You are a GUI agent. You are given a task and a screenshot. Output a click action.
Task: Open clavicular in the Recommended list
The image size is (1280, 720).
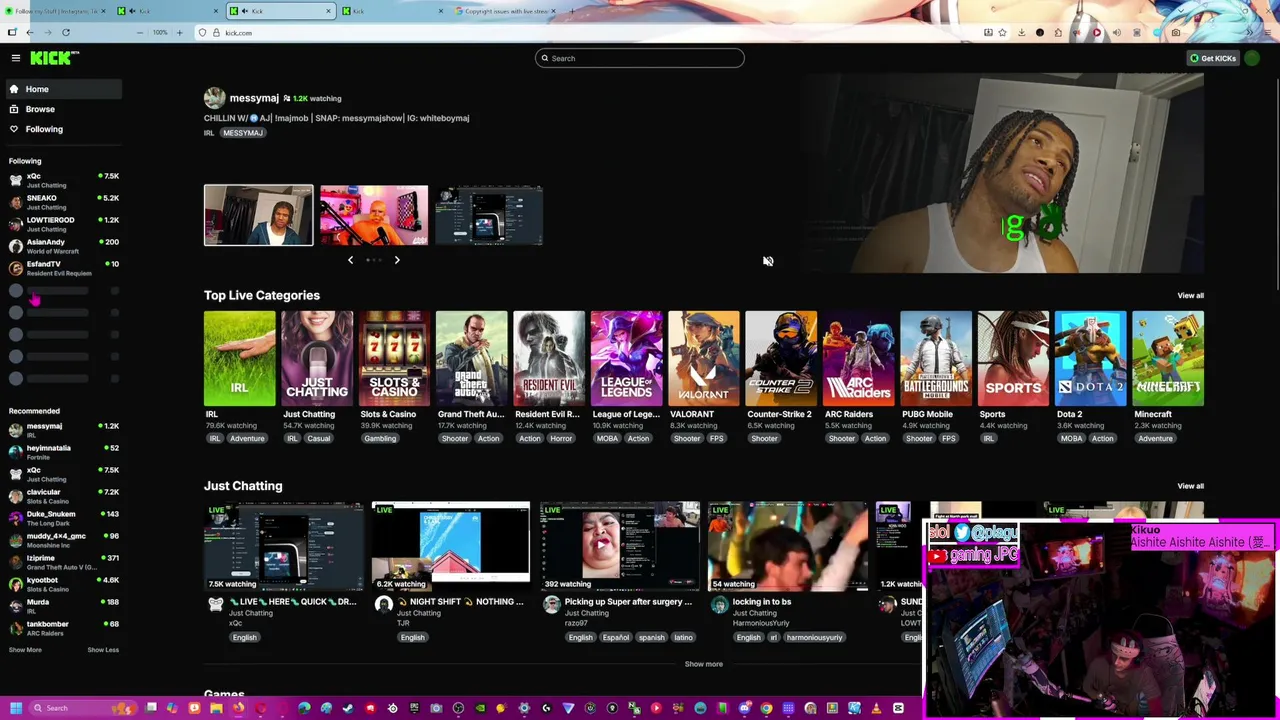point(62,496)
